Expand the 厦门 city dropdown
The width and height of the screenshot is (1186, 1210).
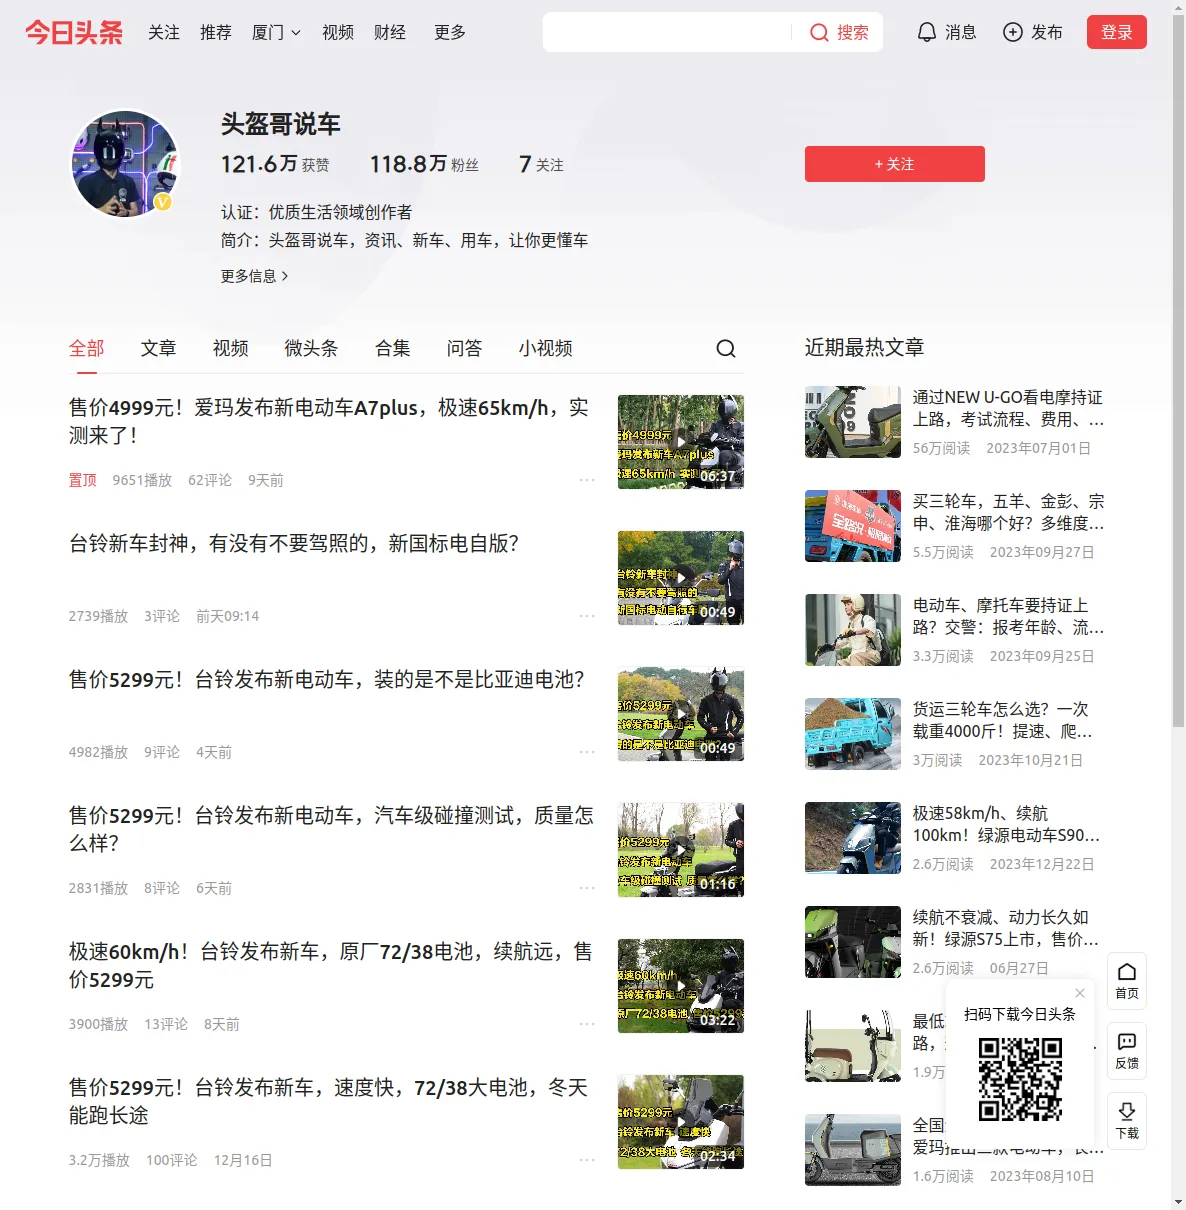[x=276, y=33]
